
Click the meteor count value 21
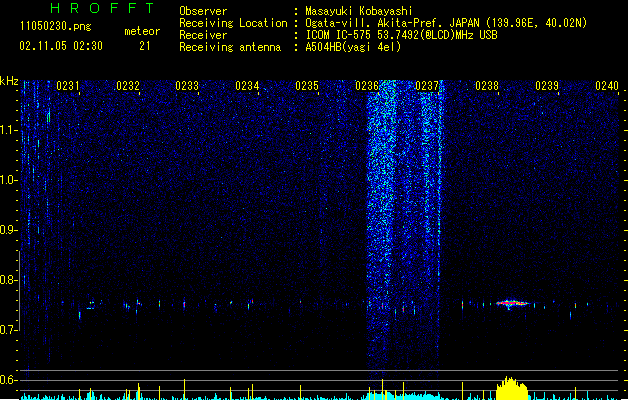point(145,46)
